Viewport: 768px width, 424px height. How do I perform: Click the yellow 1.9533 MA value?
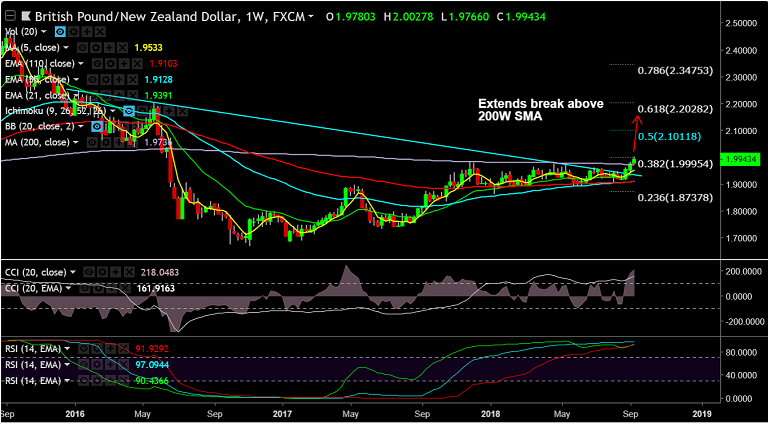(x=148, y=48)
